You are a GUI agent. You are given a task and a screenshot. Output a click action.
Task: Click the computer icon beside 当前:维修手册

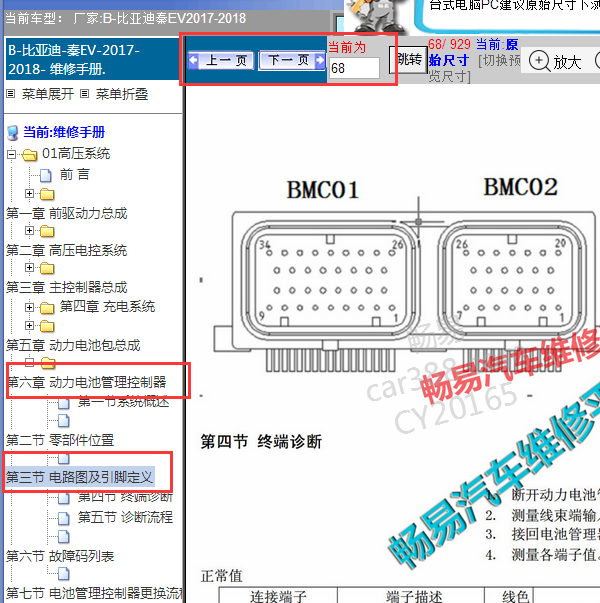click(13, 133)
